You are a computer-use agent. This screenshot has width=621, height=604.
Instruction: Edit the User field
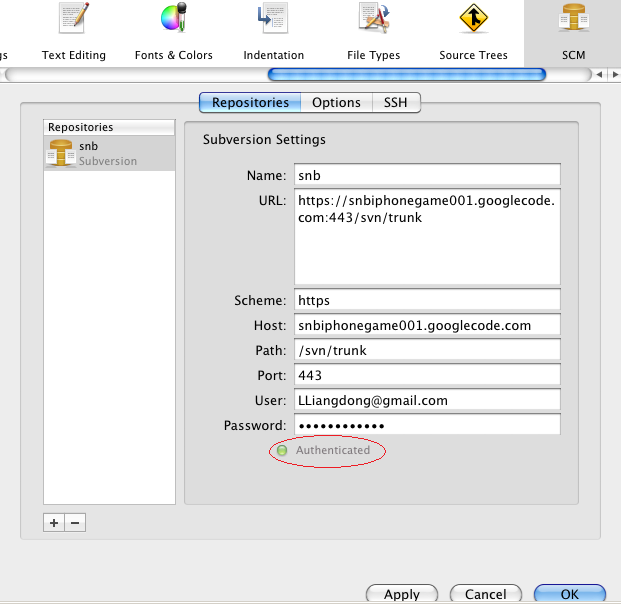tap(427, 399)
